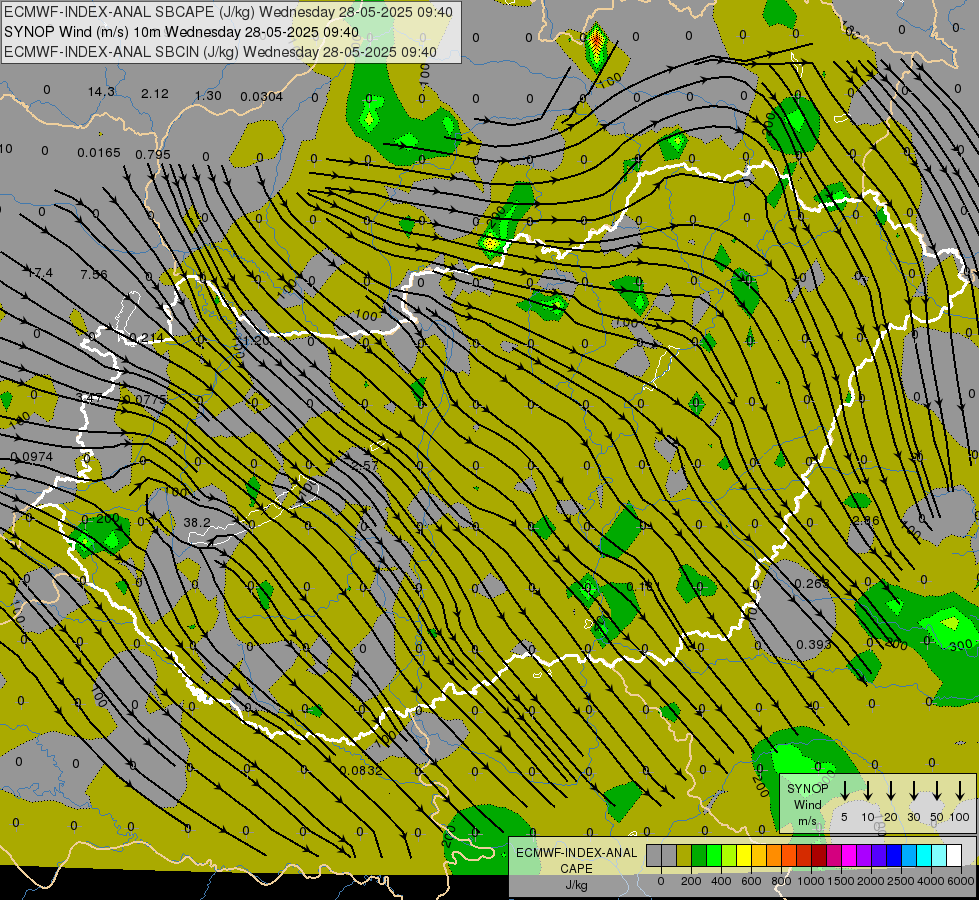Click the map value '3.47'

(x=89, y=397)
